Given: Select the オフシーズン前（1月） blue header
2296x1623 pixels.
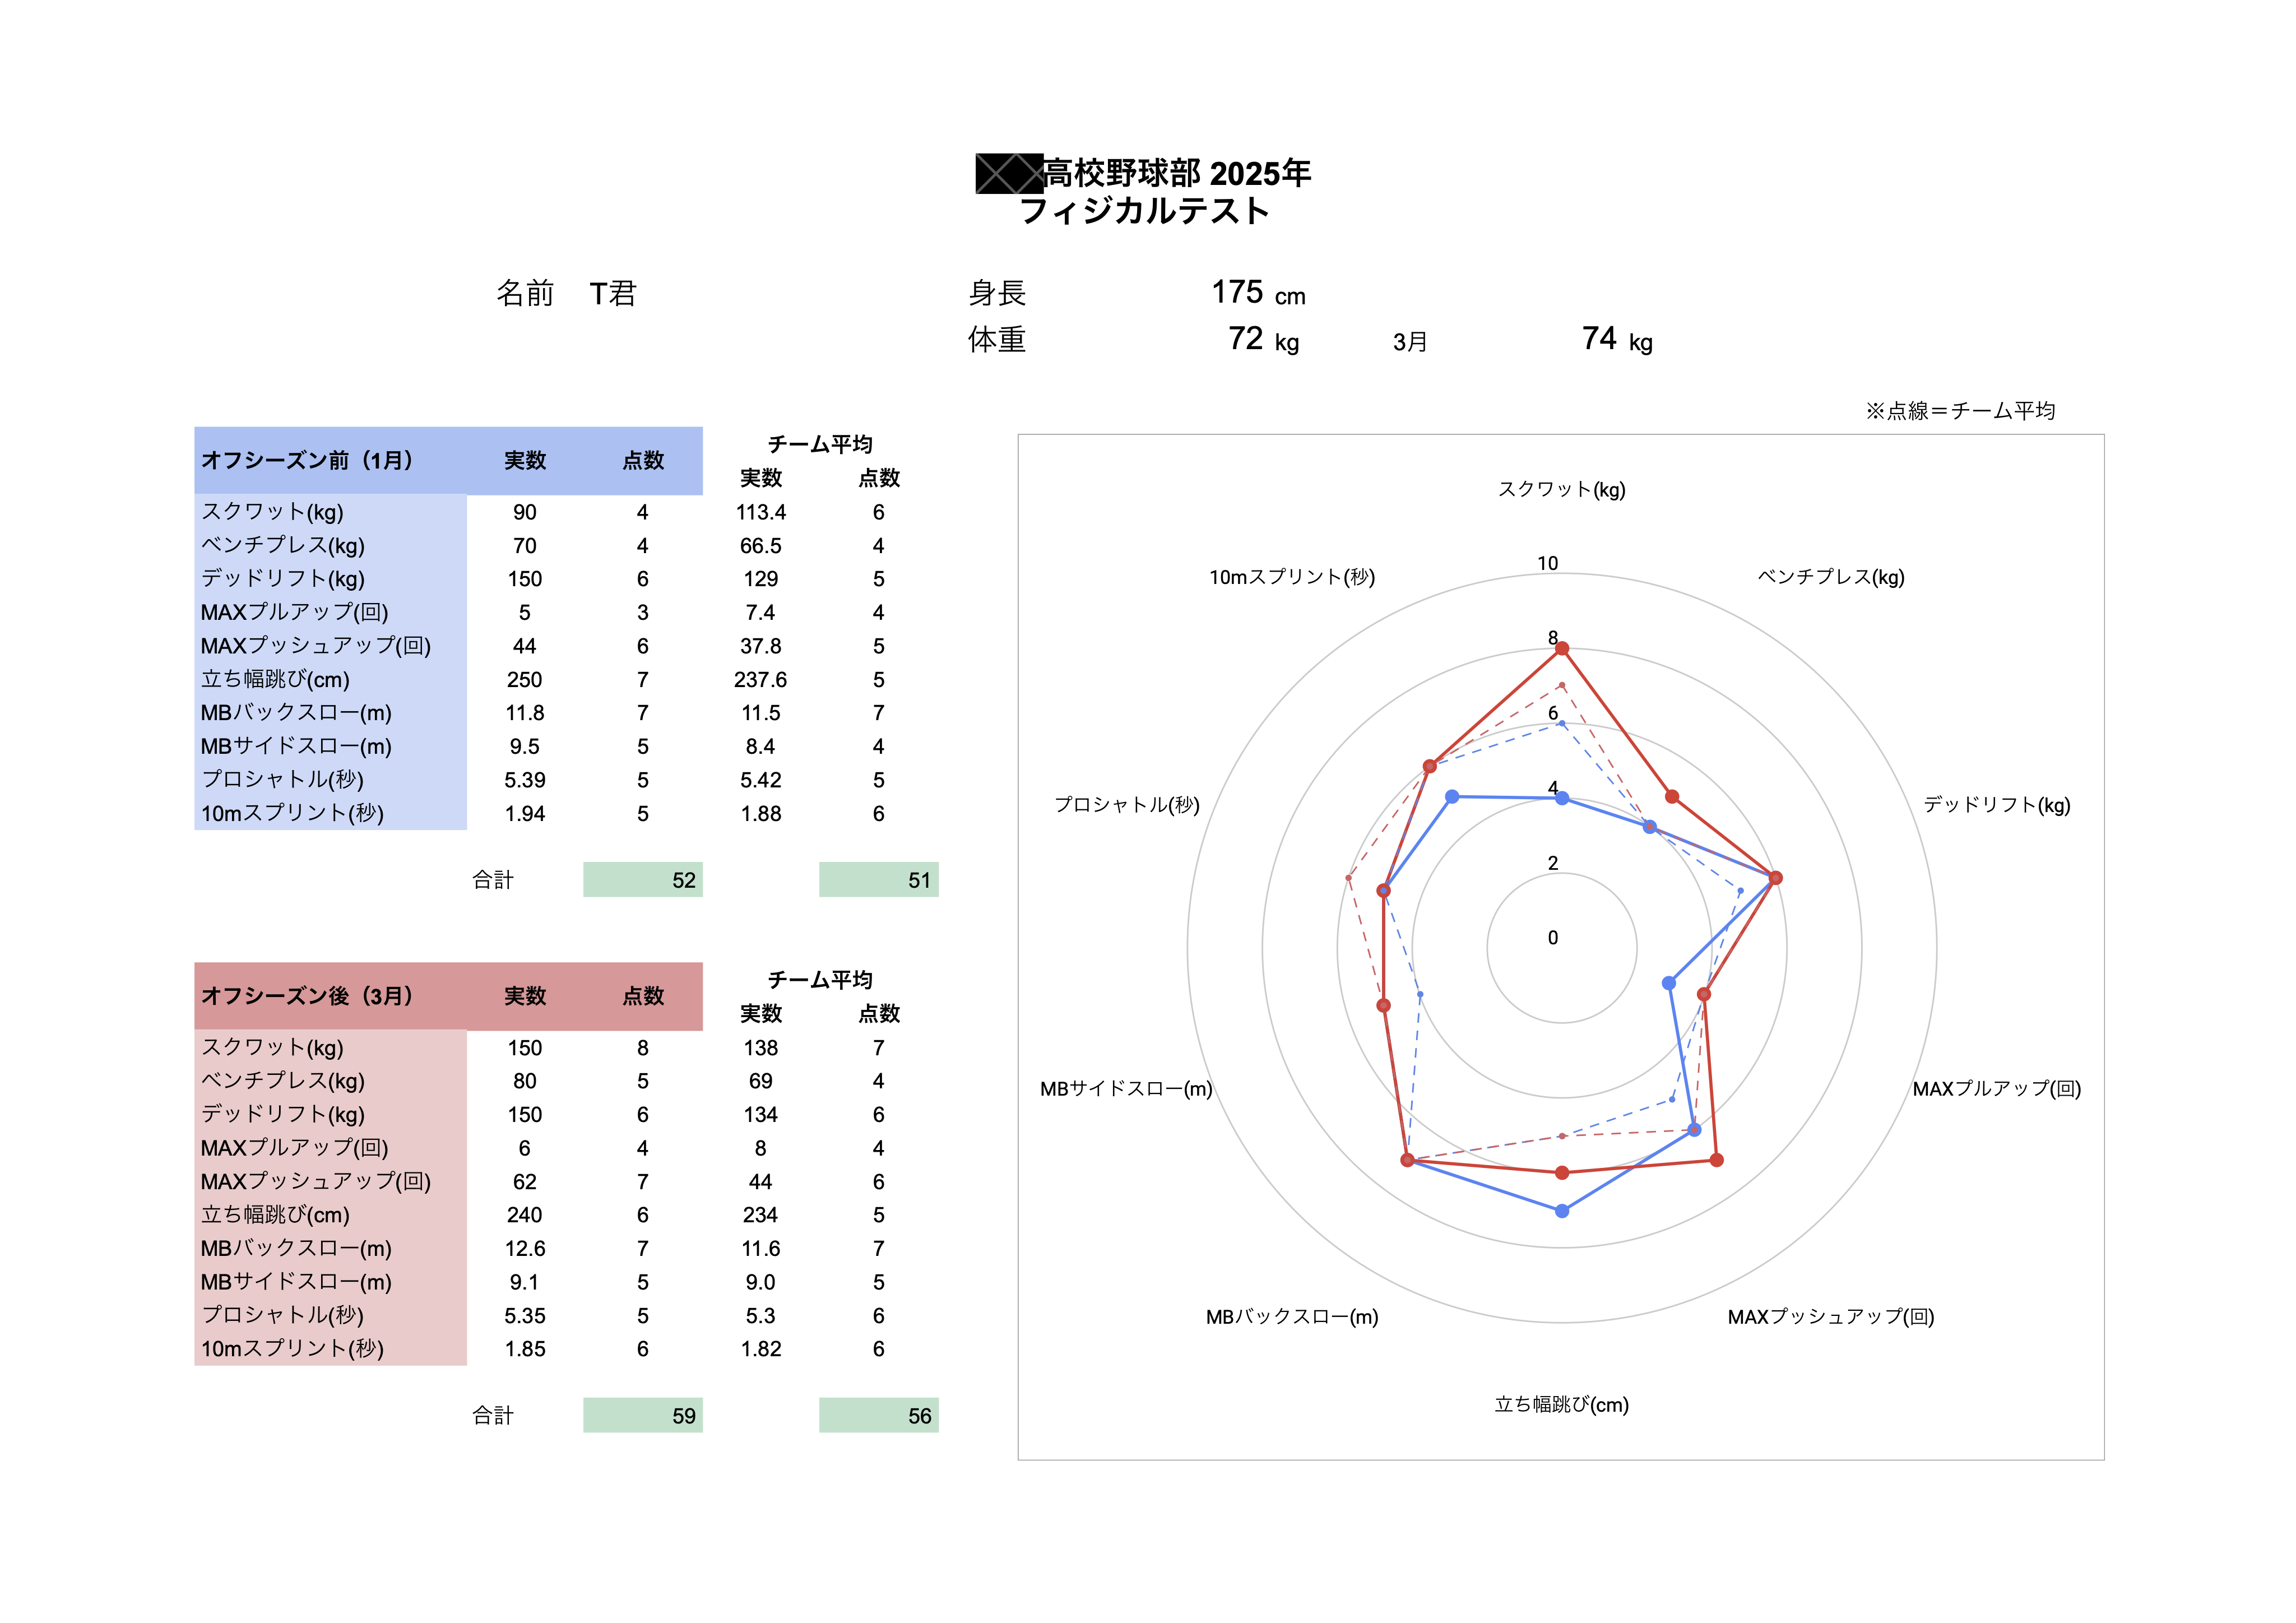Looking at the screenshot, I should [x=307, y=460].
